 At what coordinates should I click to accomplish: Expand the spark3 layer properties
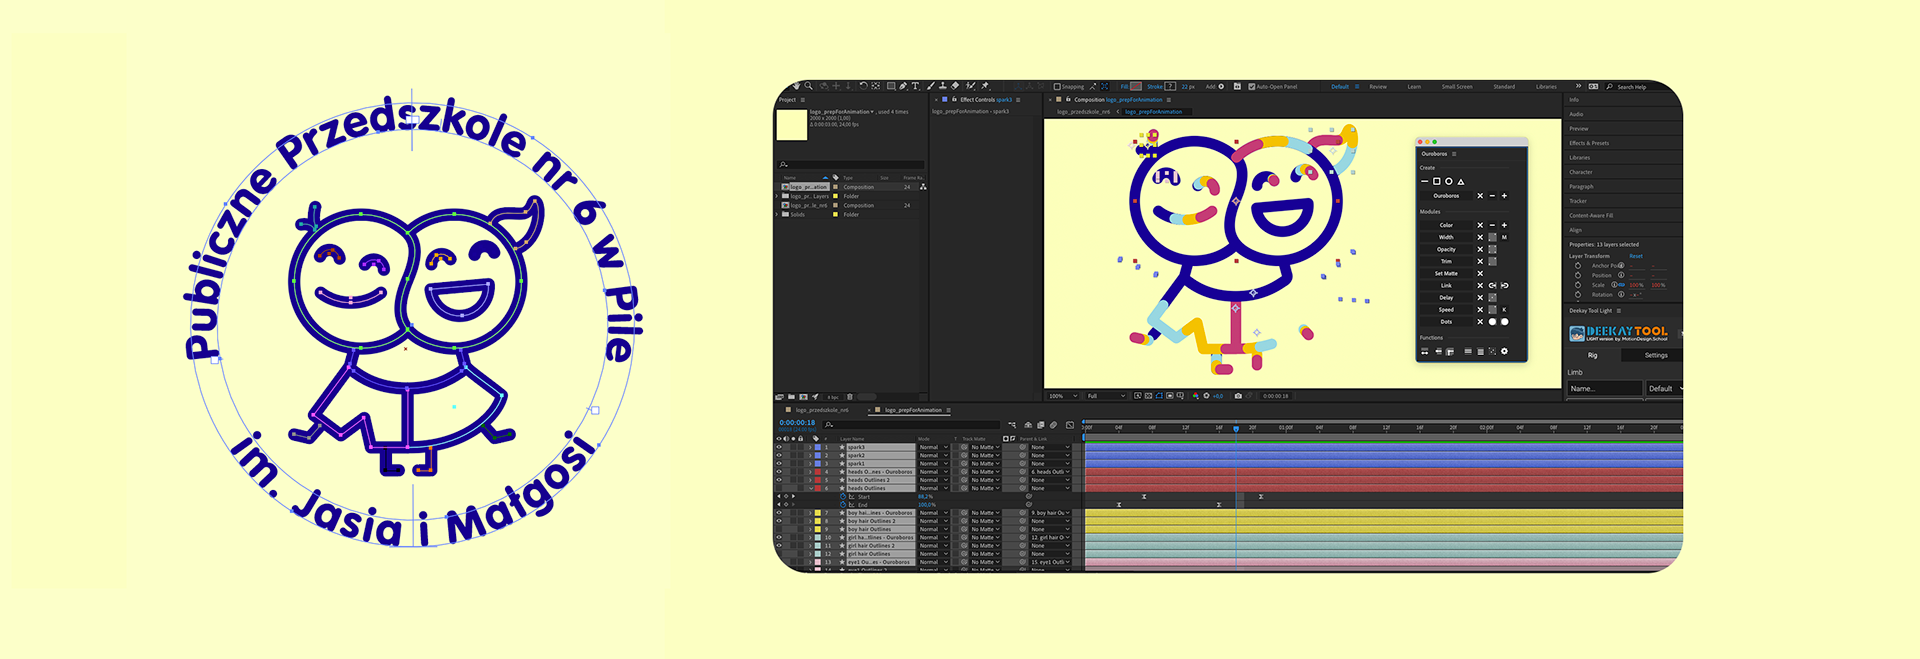point(810,447)
